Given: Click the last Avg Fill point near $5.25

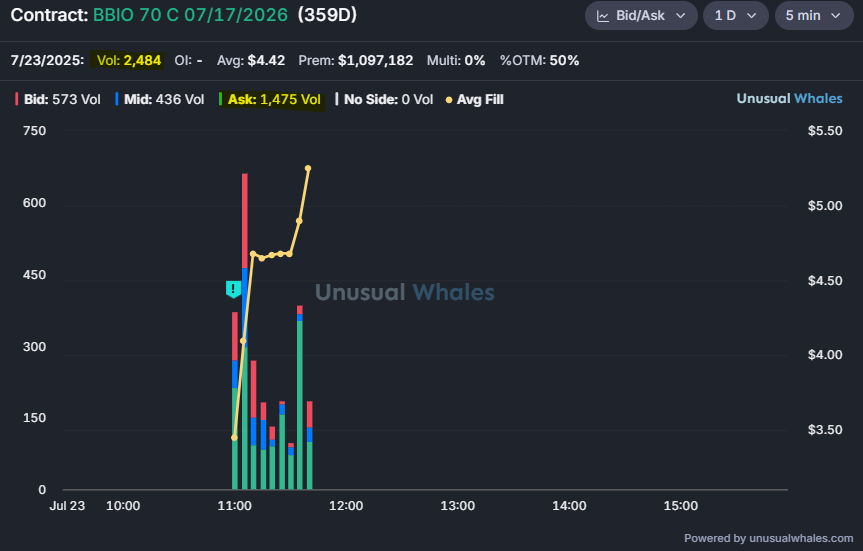Looking at the screenshot, I should point(308,168).
